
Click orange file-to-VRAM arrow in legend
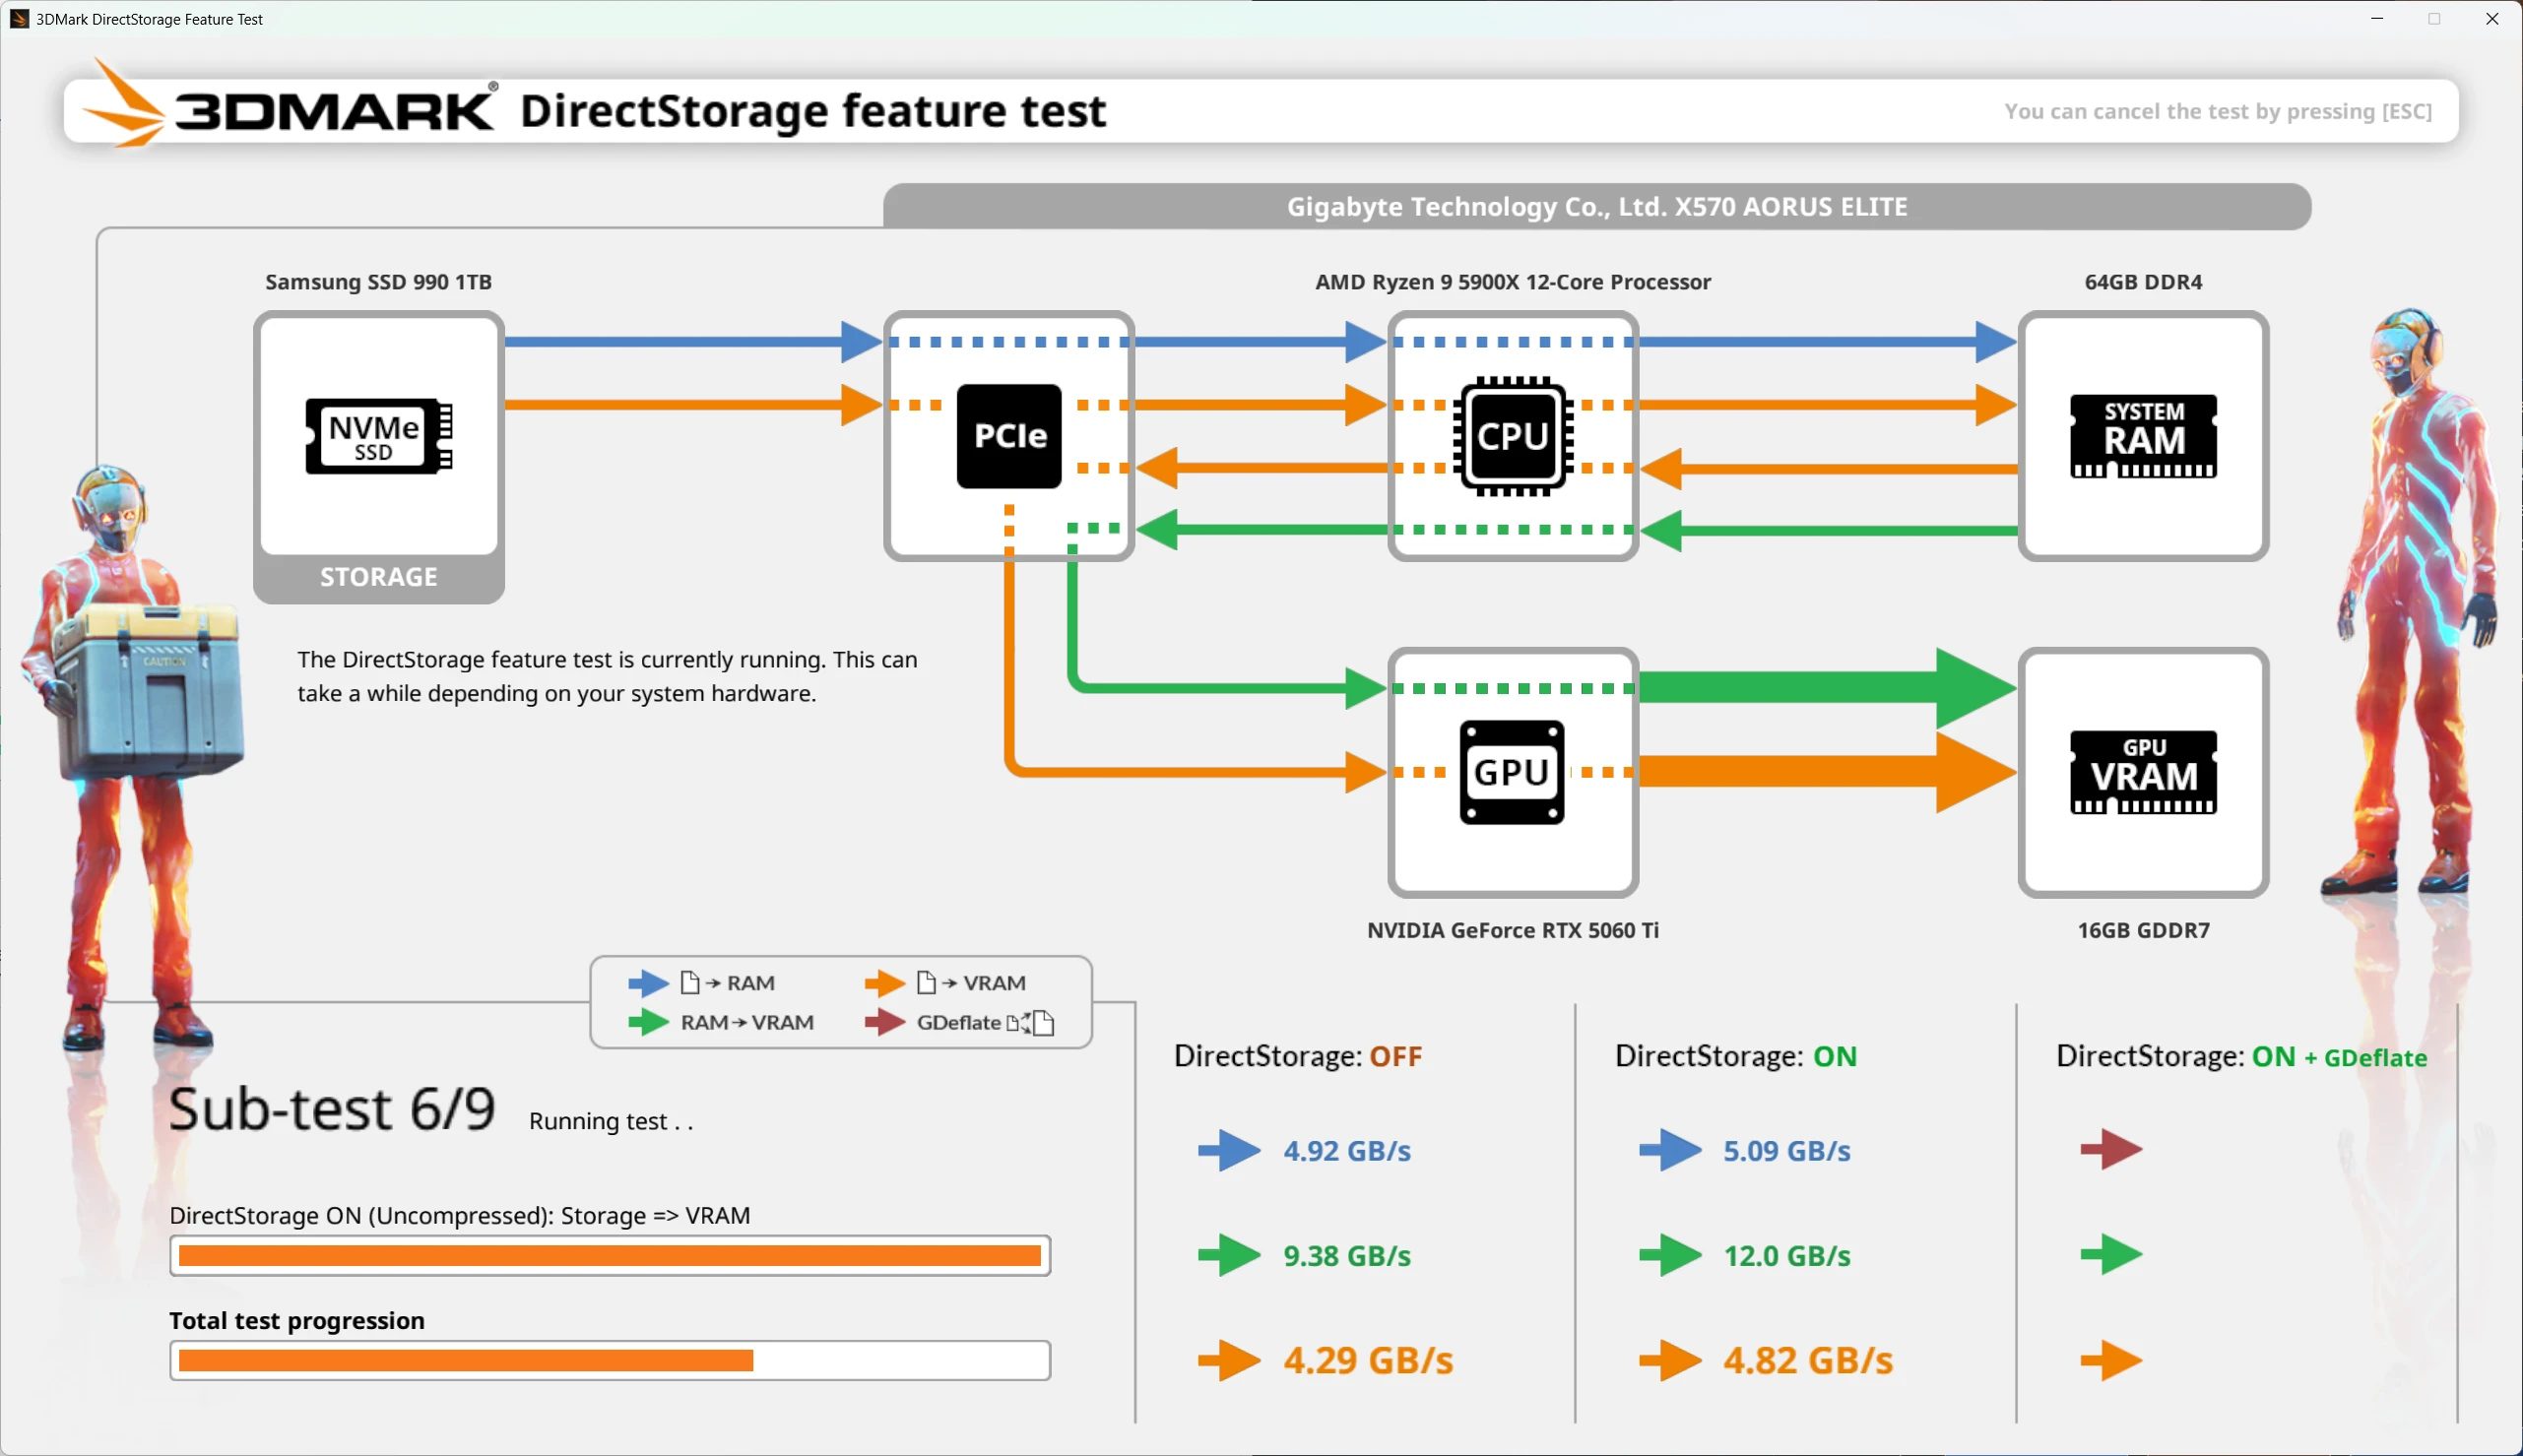click(885, 983)
